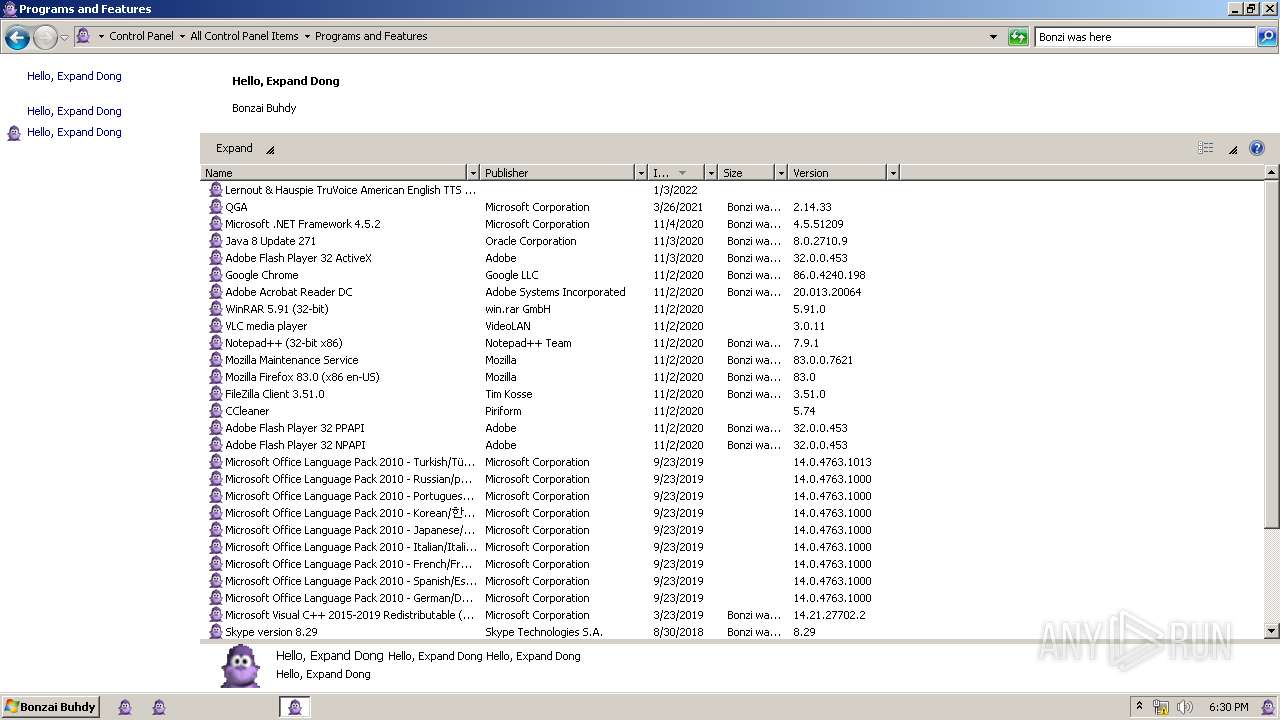Click first Bonzi taskbar quick launch icon

click(125, 707)
